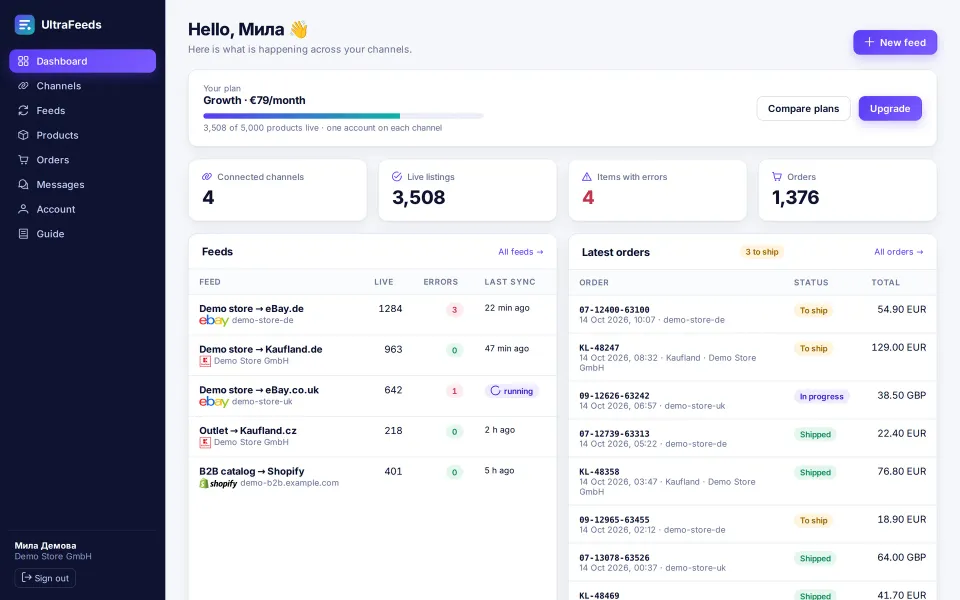Click the Live listings checkmark icon
This screenshot has width=960, height=600.
pos(397,176)
